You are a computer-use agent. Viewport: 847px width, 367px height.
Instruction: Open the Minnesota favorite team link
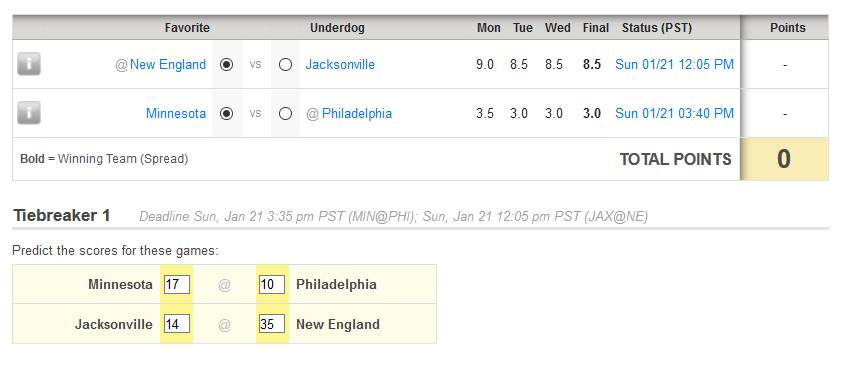[176, 114]
